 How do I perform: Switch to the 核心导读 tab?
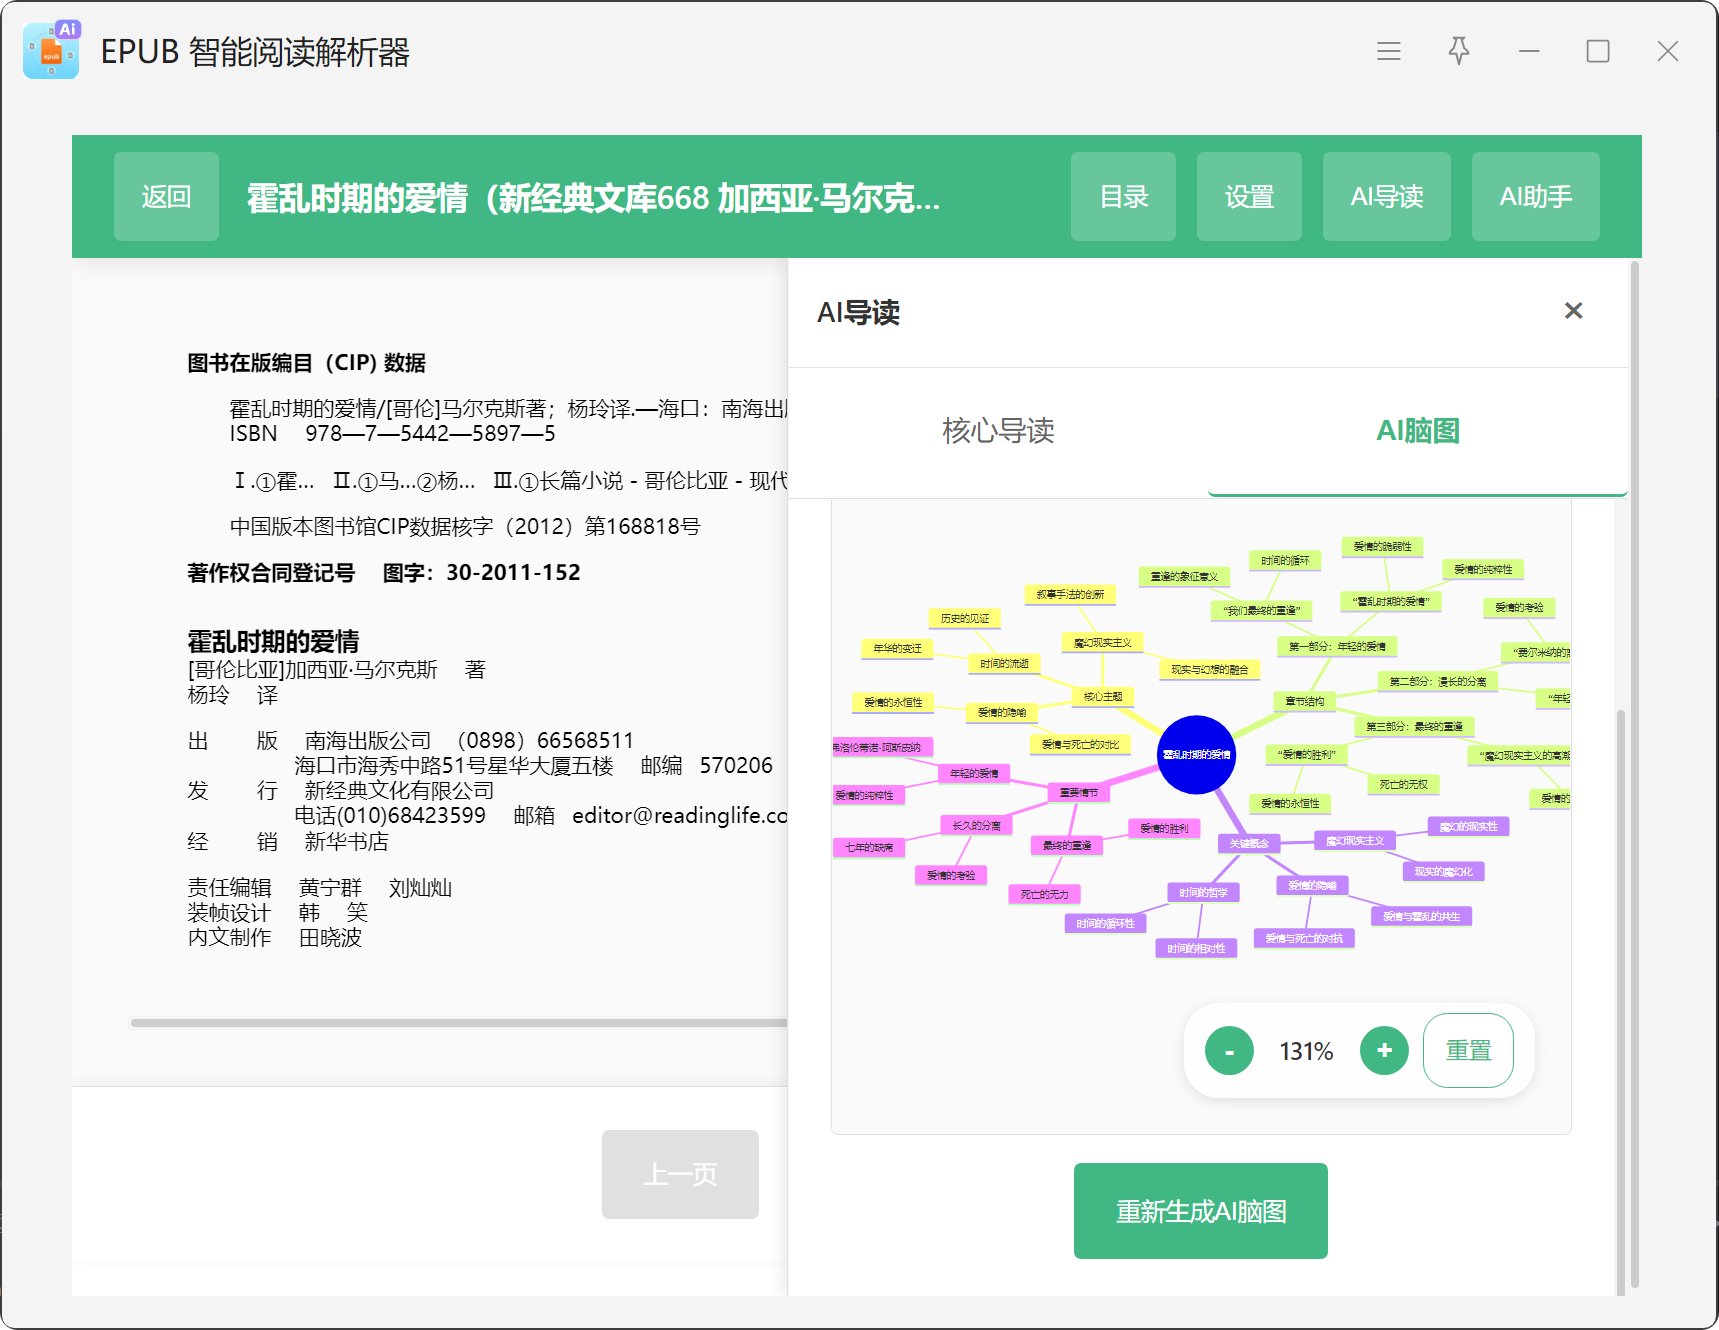pyautogui.click(x=998, y=431)
